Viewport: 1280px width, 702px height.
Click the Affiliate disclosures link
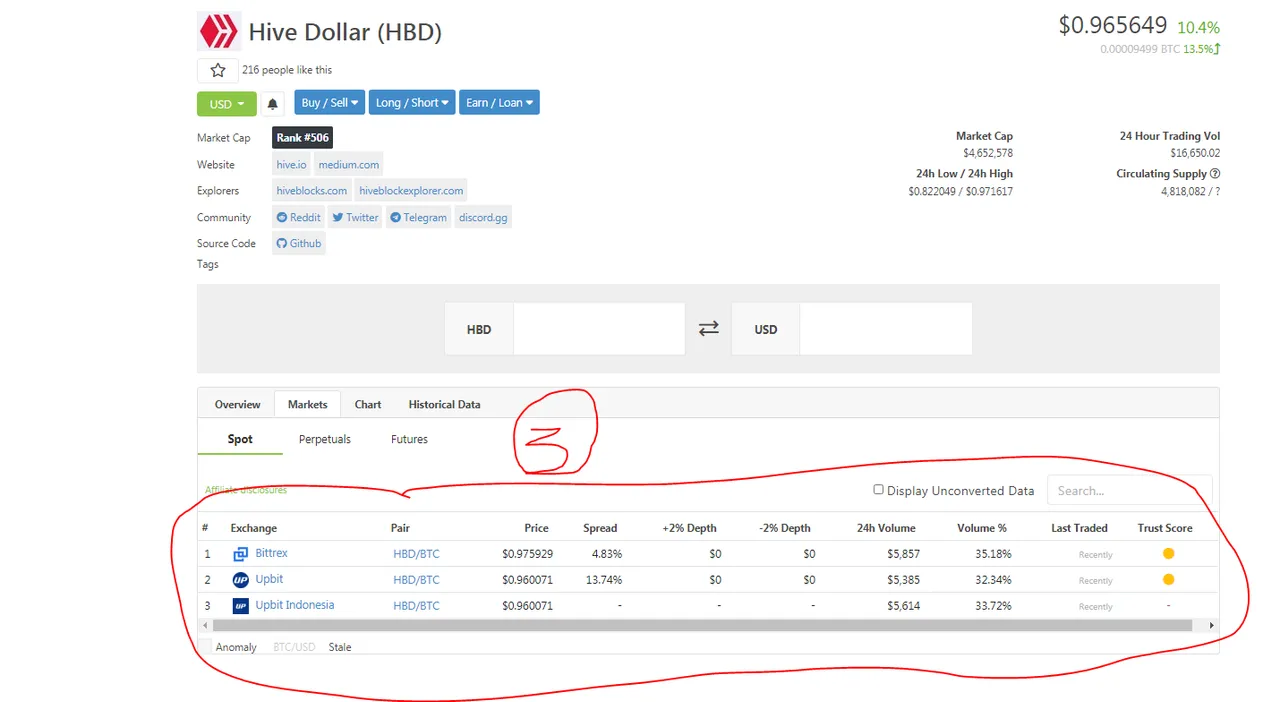coord(246,490)
